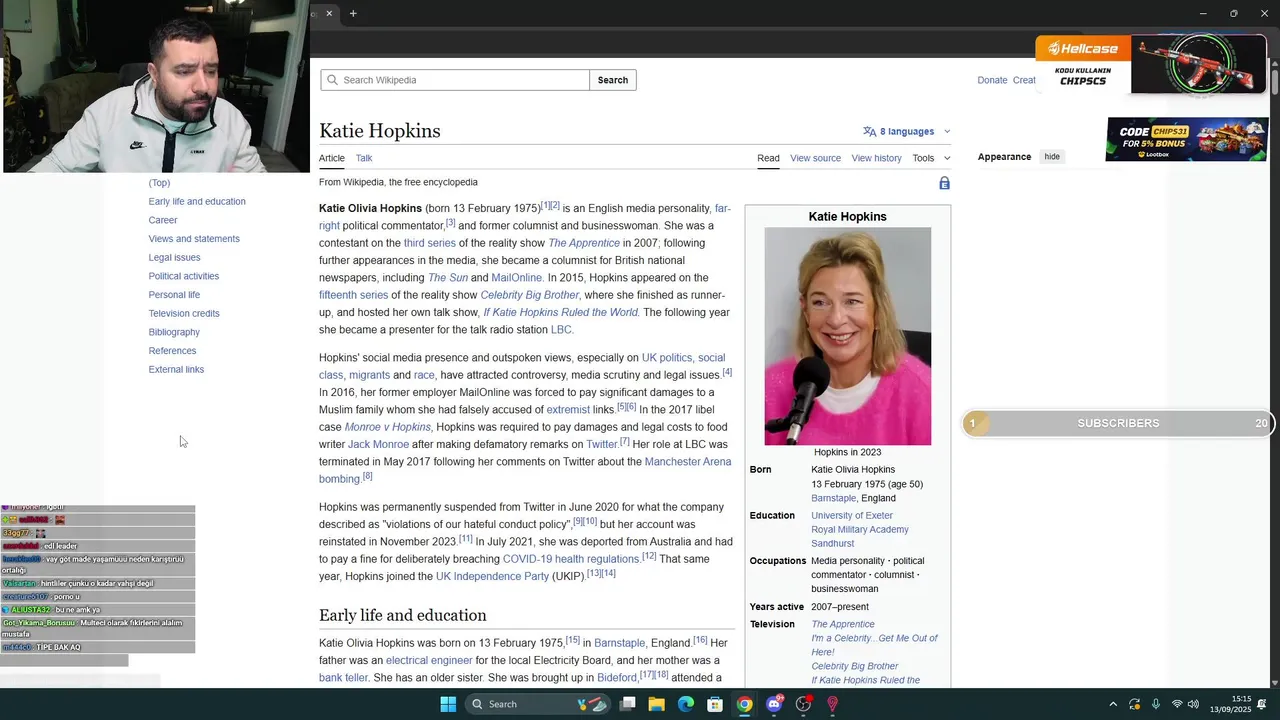Switch to the Chrome taskbar icon
This screenshot has width=1280, height=720.
coord(744,704)
